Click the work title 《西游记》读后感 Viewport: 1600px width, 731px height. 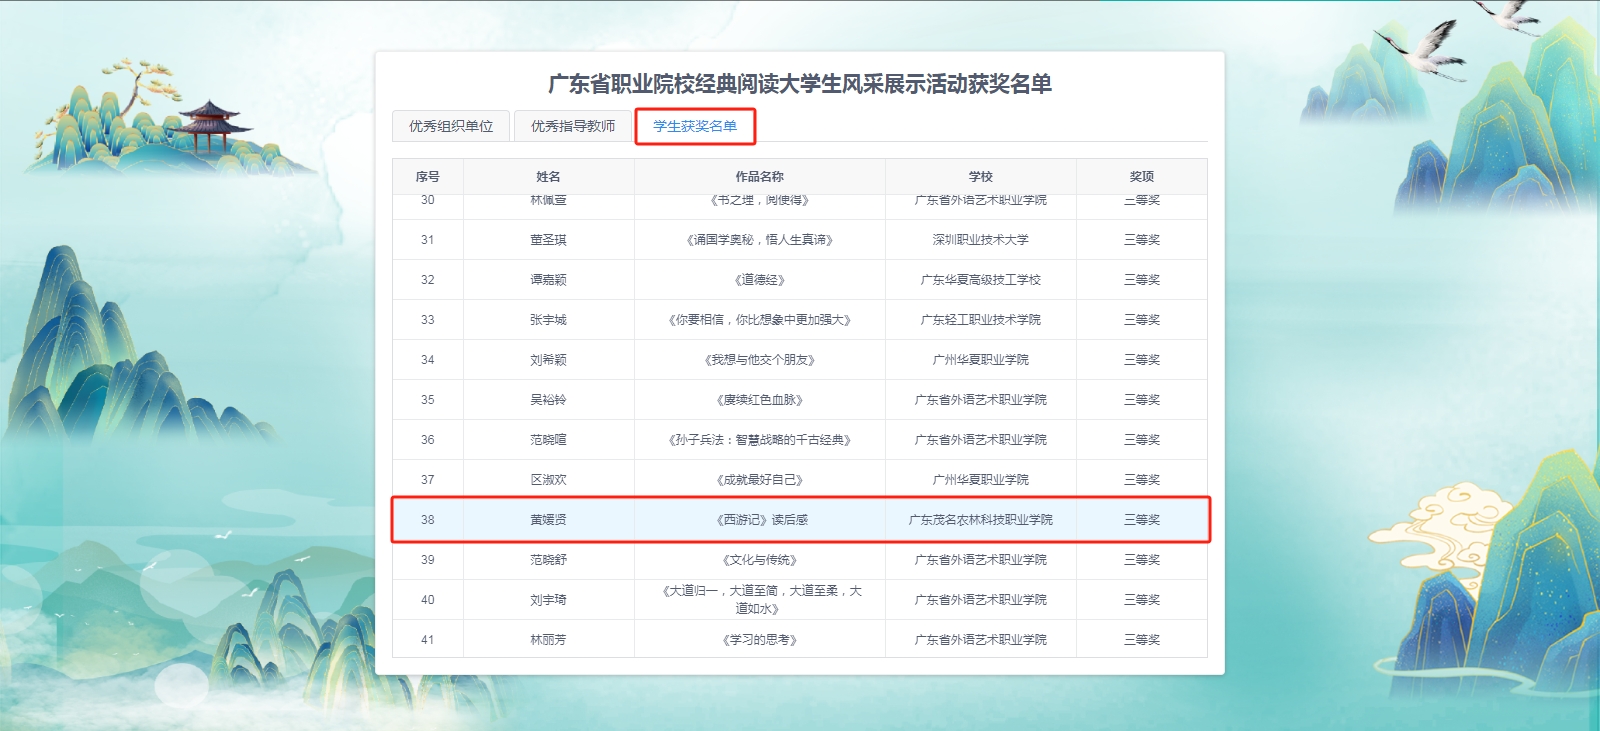click(x=760, y=520)
